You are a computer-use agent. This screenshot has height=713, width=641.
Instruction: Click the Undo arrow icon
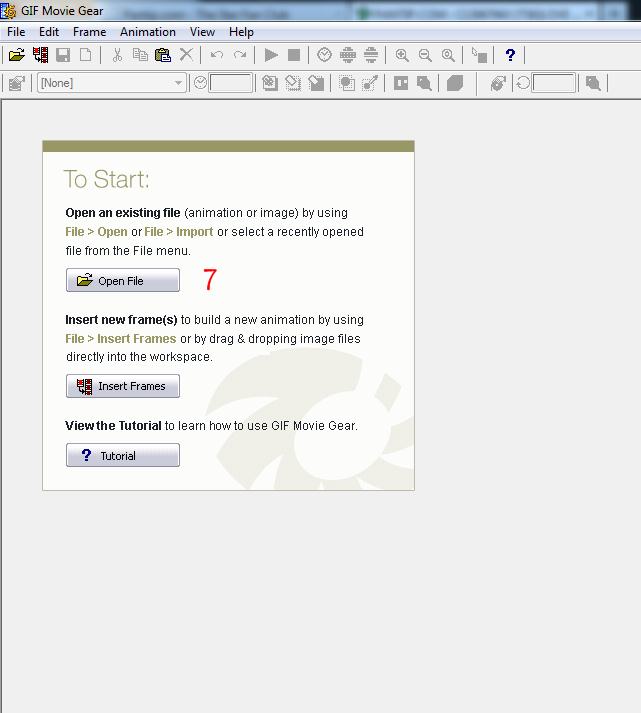217,55
